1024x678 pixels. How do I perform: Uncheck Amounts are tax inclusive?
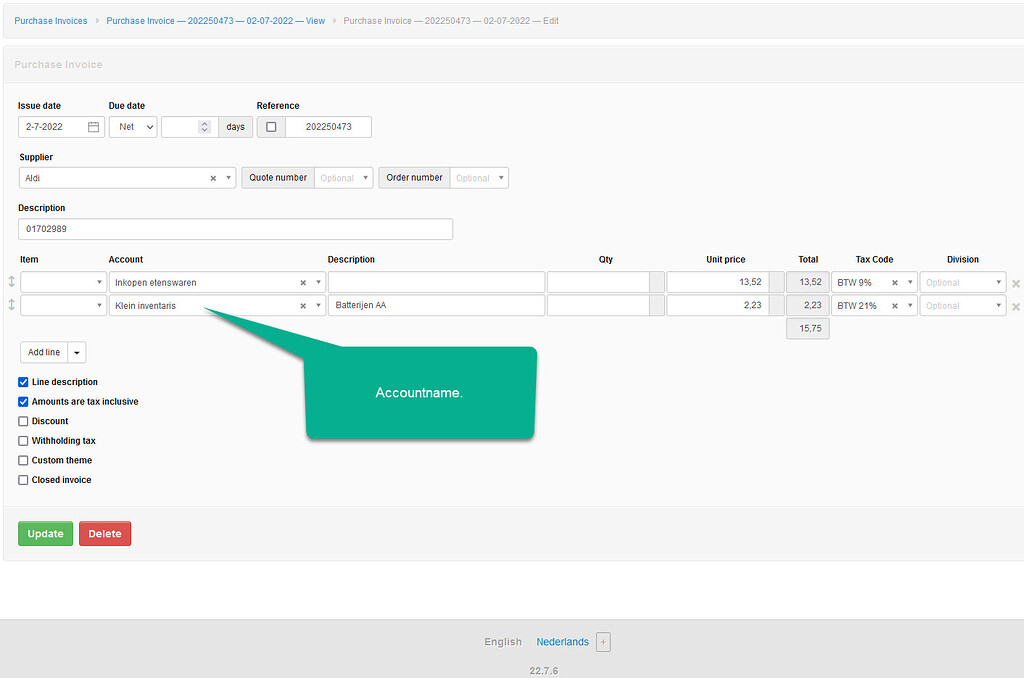(x=23, y=402)
